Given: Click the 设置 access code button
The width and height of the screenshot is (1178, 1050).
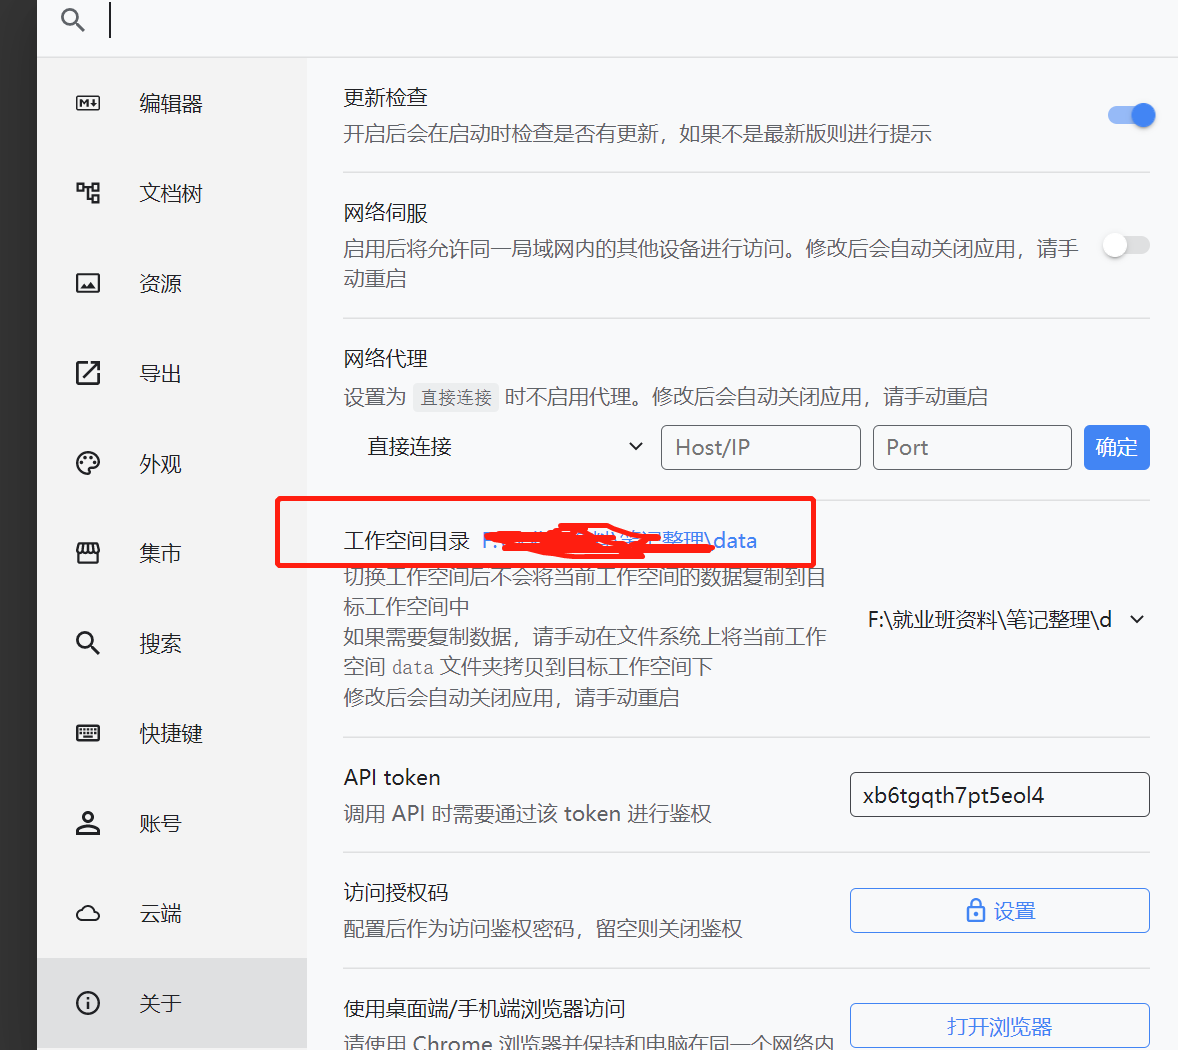Looking at the screenshot, I should click(x=999, y=910).
